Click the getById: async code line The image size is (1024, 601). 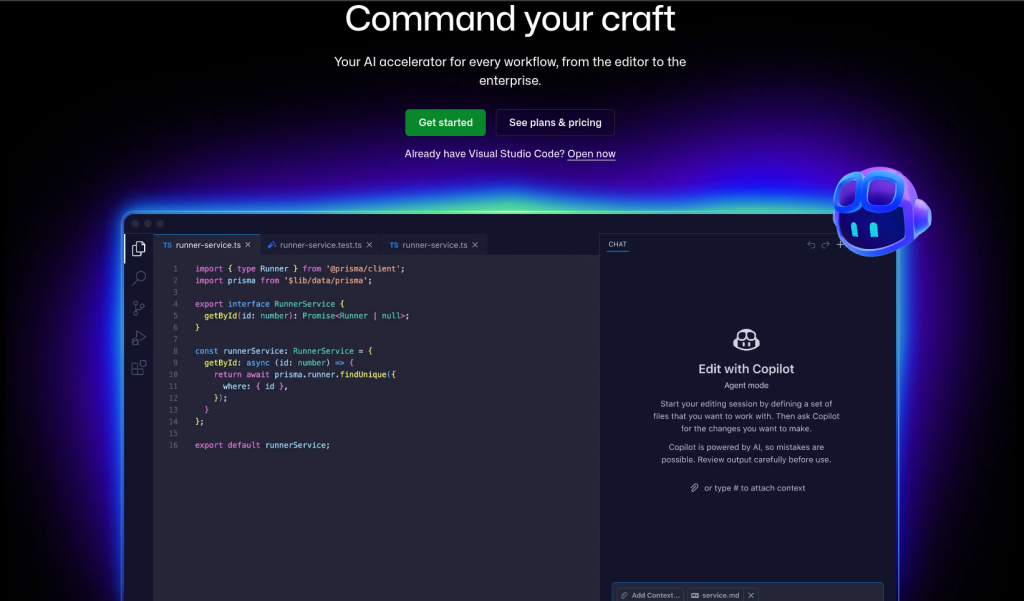point(279,363)
